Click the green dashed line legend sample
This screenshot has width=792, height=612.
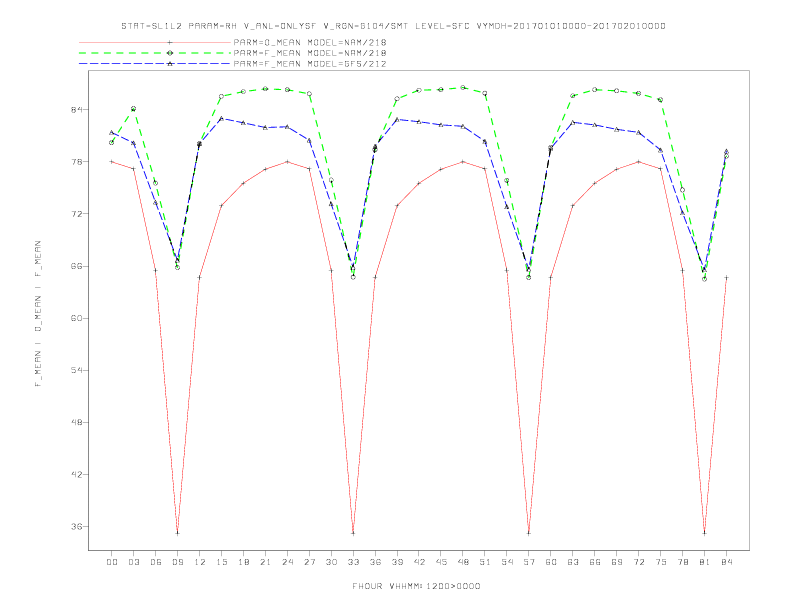(155, 53)
